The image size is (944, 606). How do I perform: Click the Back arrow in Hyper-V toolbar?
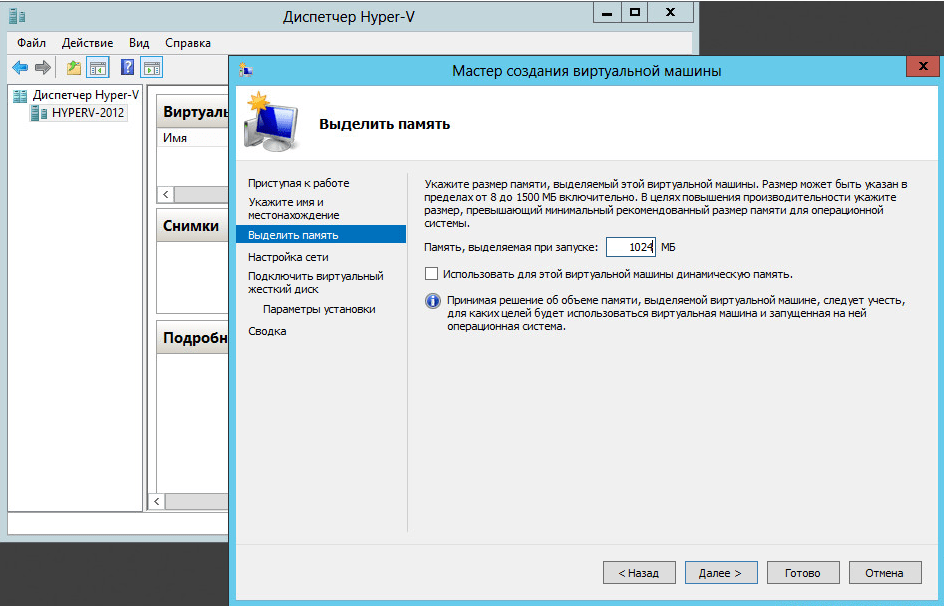(20, 67)
